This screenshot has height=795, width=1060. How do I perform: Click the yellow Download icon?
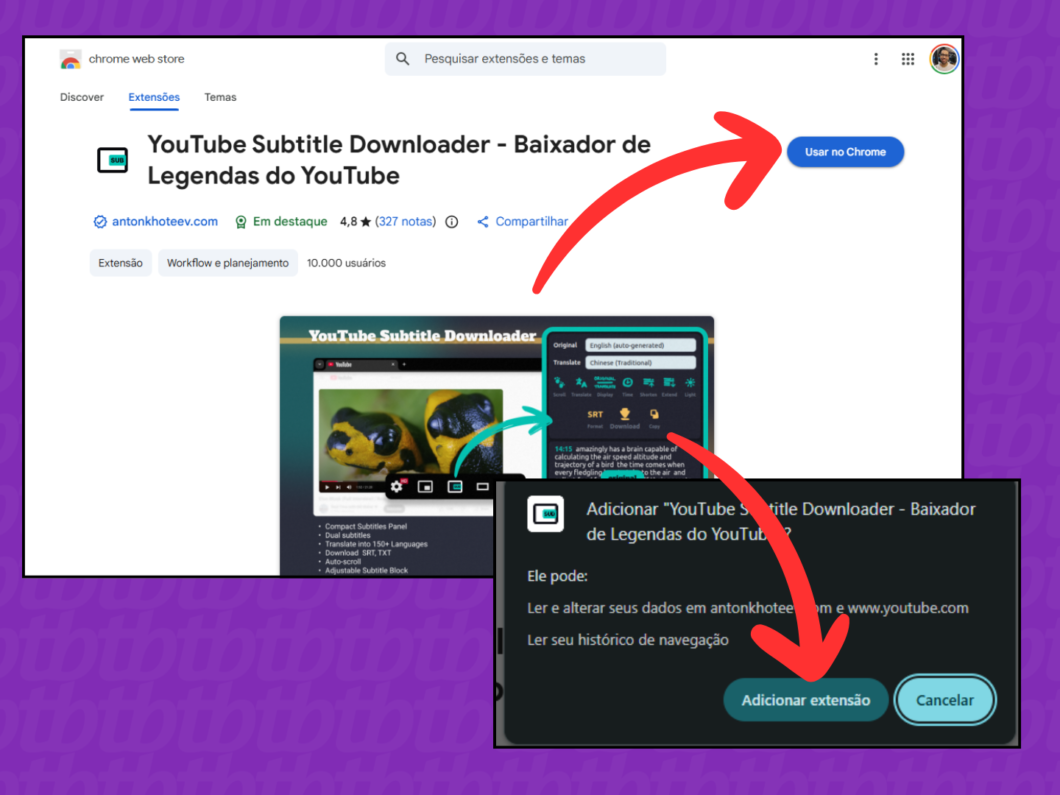pos(624,414)
